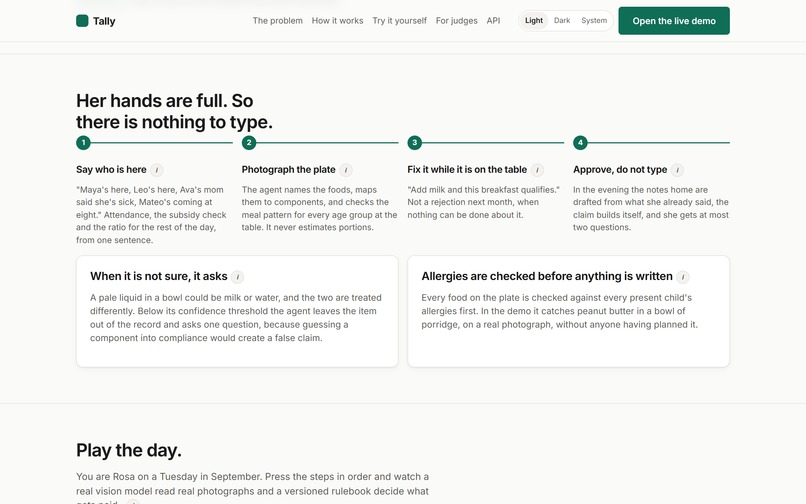The width and height of the screenshot is (806, 504).
Task: Open info icon beside When it is not sure
Action: point(237,277)
